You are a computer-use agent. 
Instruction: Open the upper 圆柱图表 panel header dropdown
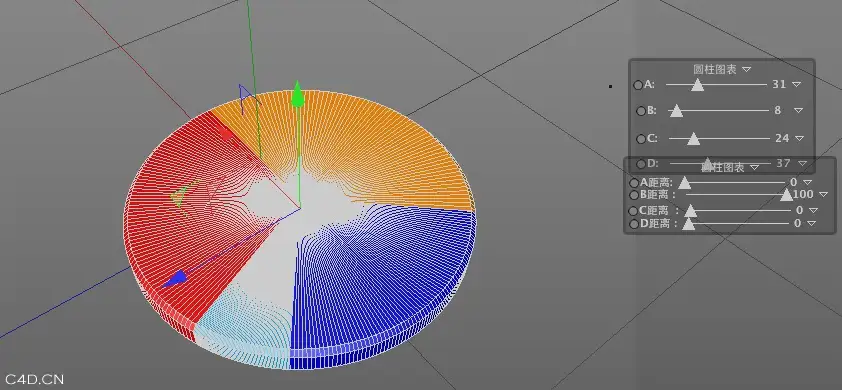(746, 69)
